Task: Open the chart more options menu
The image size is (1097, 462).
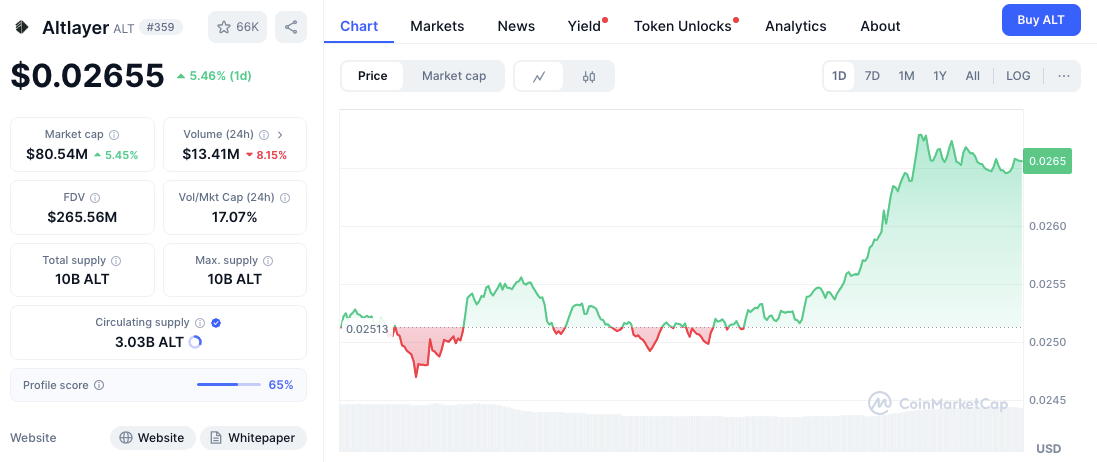Action: point(1063,76)
